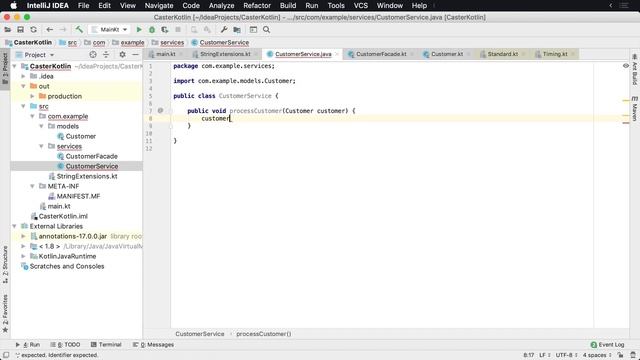Collapse the services package
Image resolution: width=640 pixels, height=360 pixels.
41,146
